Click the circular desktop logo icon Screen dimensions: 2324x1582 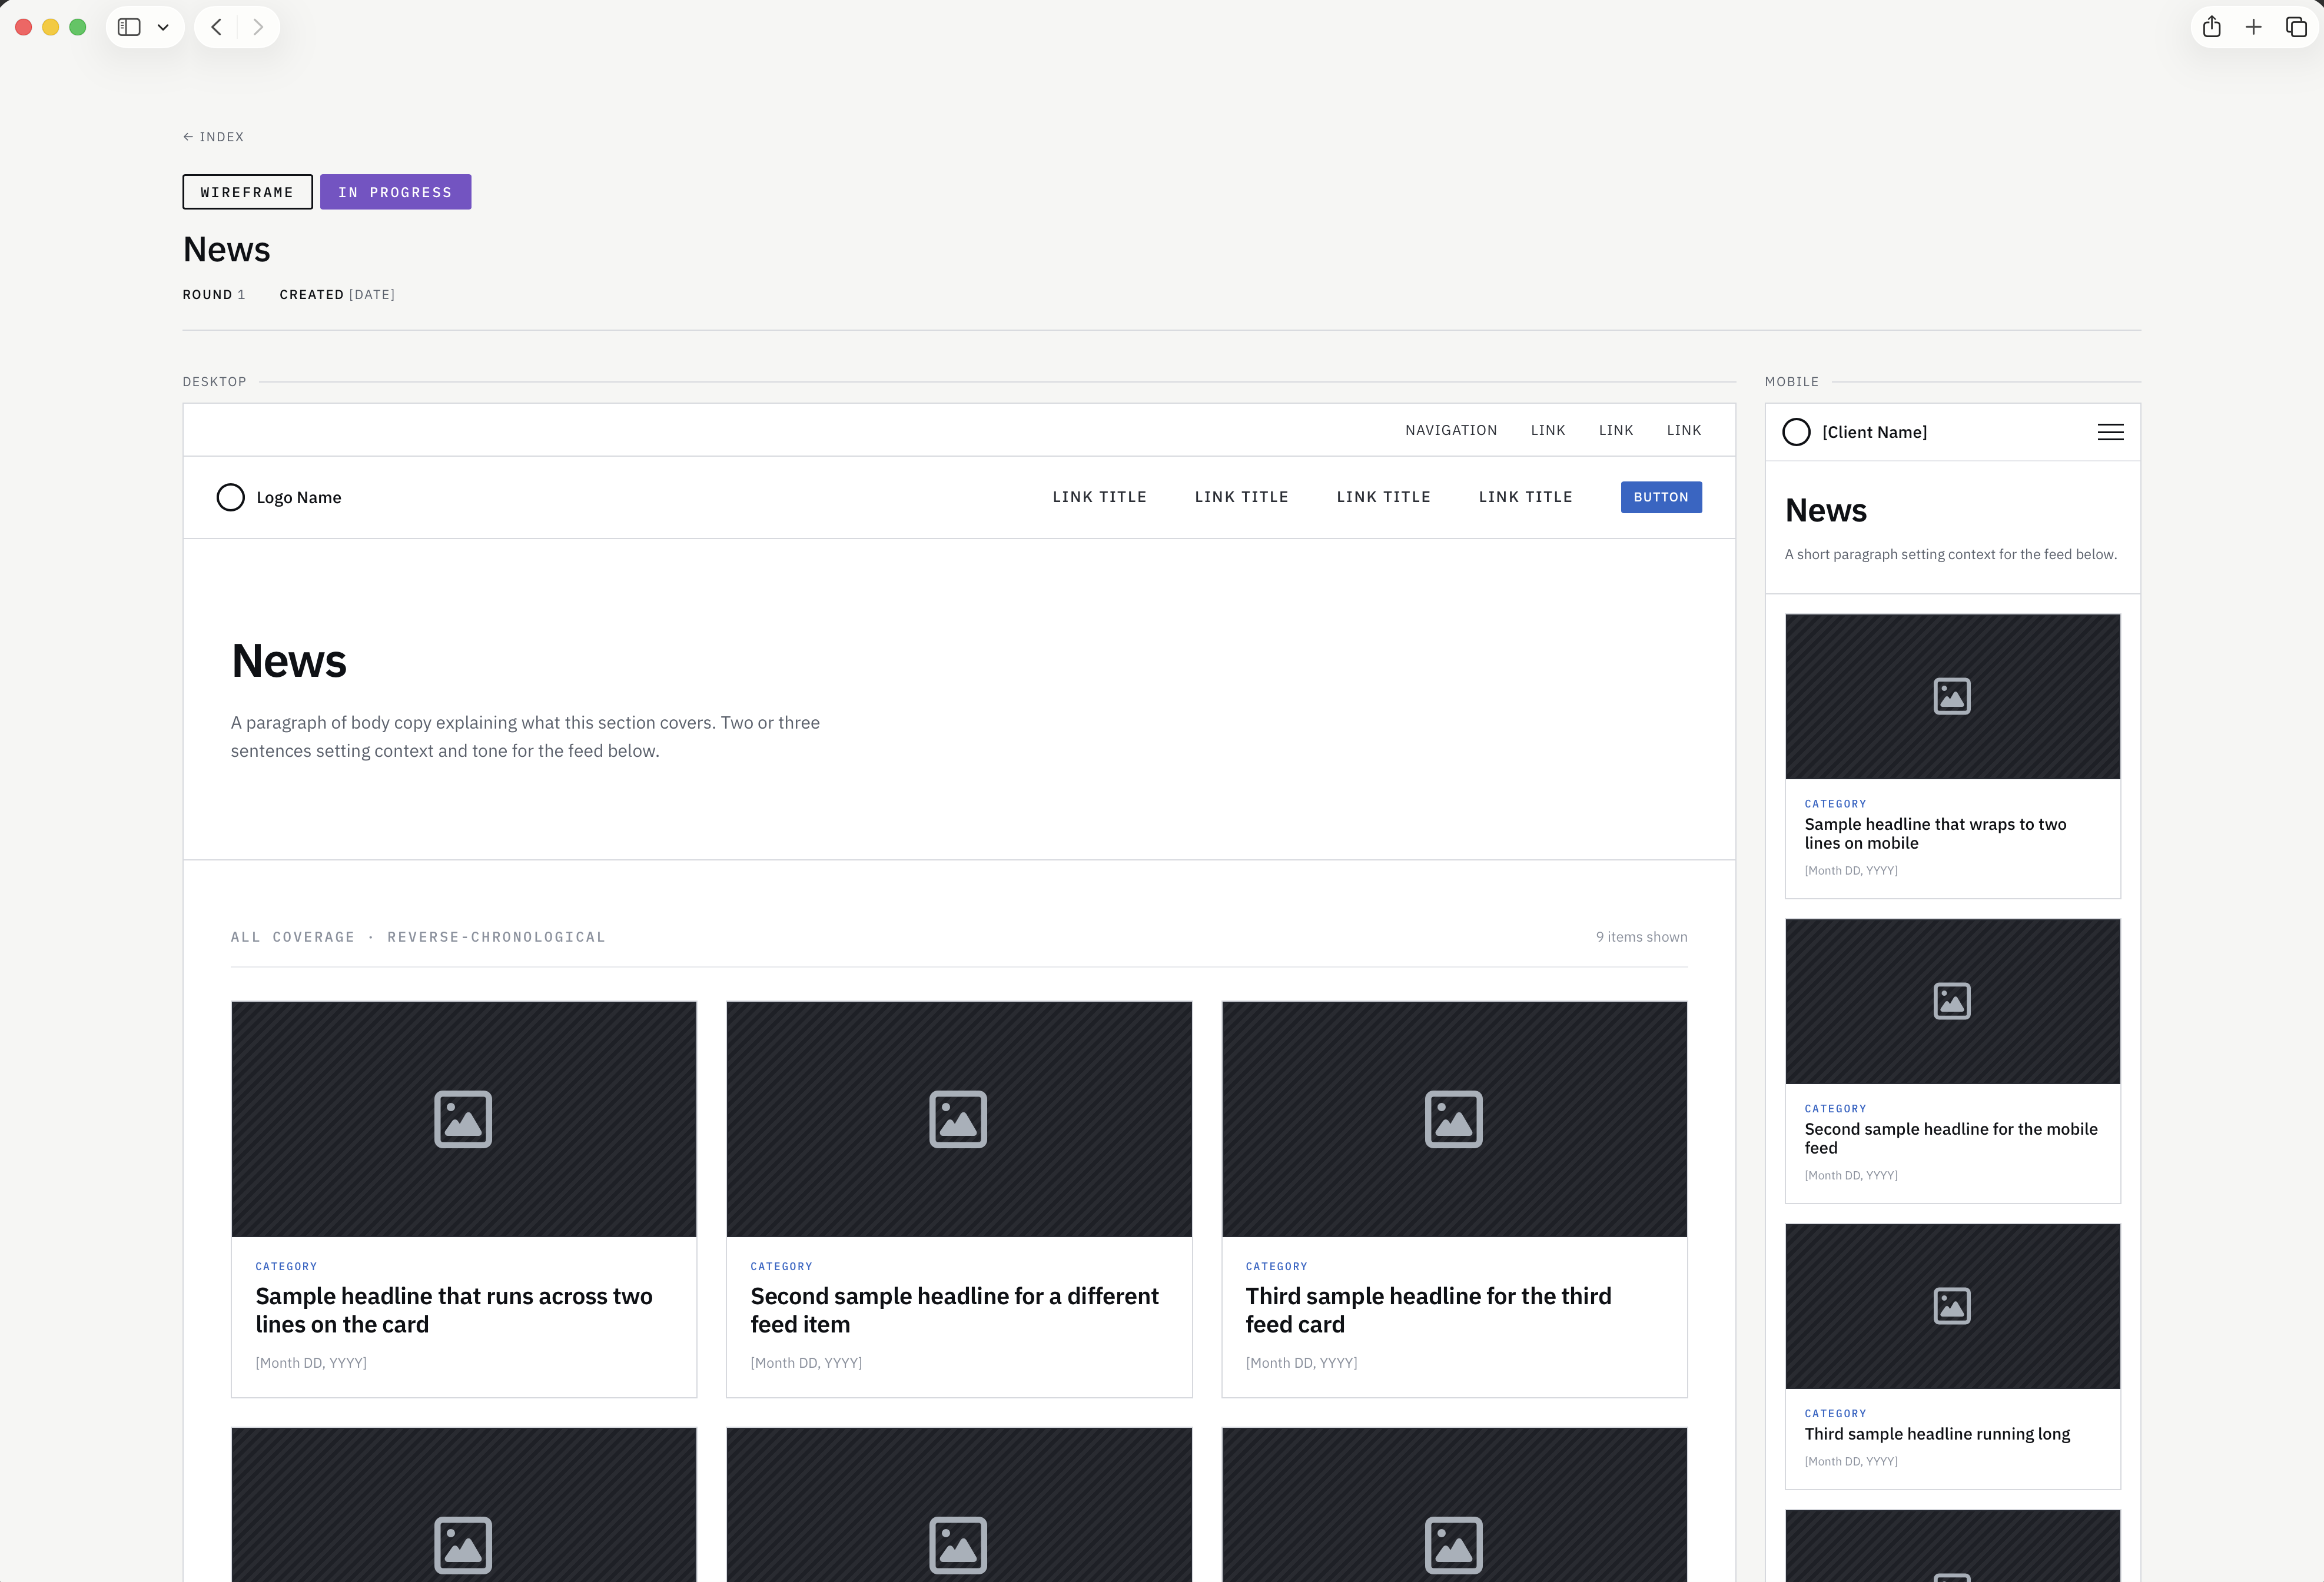pos(231,497)
